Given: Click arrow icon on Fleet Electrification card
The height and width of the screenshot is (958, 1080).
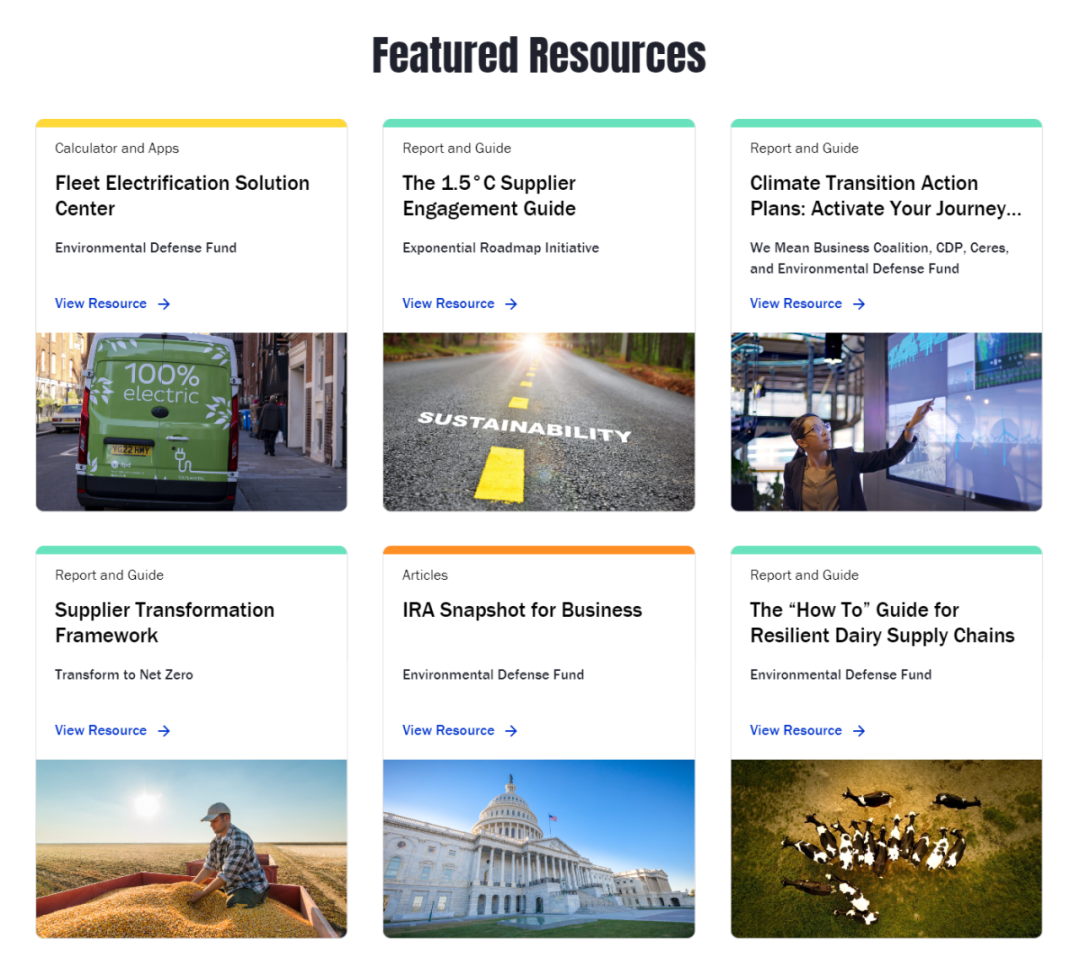Looking at the screenshot, I should (x=164, y=304).
